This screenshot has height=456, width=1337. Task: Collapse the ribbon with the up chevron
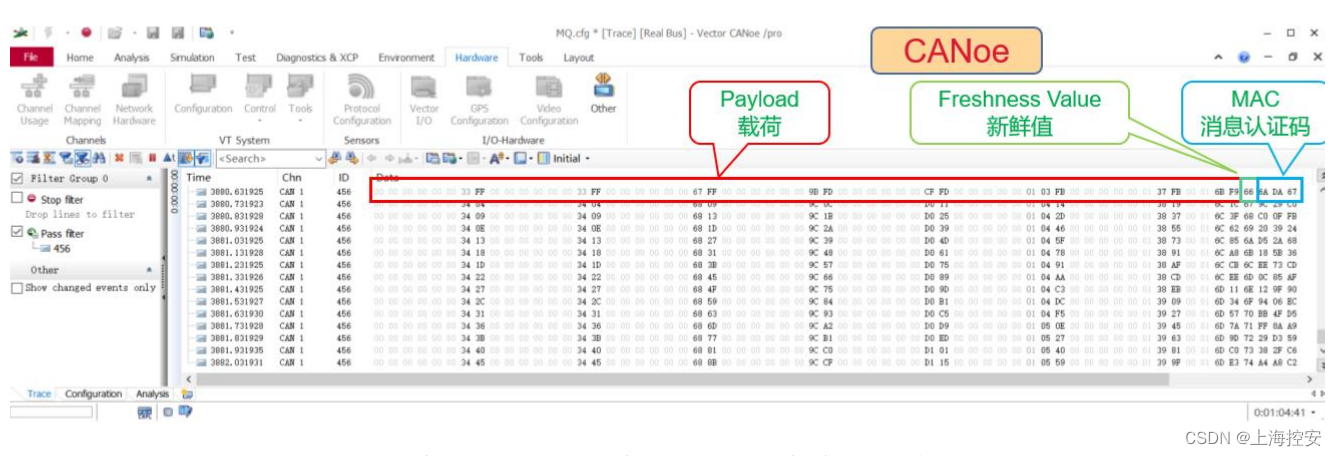click(x=1219, y=58)
